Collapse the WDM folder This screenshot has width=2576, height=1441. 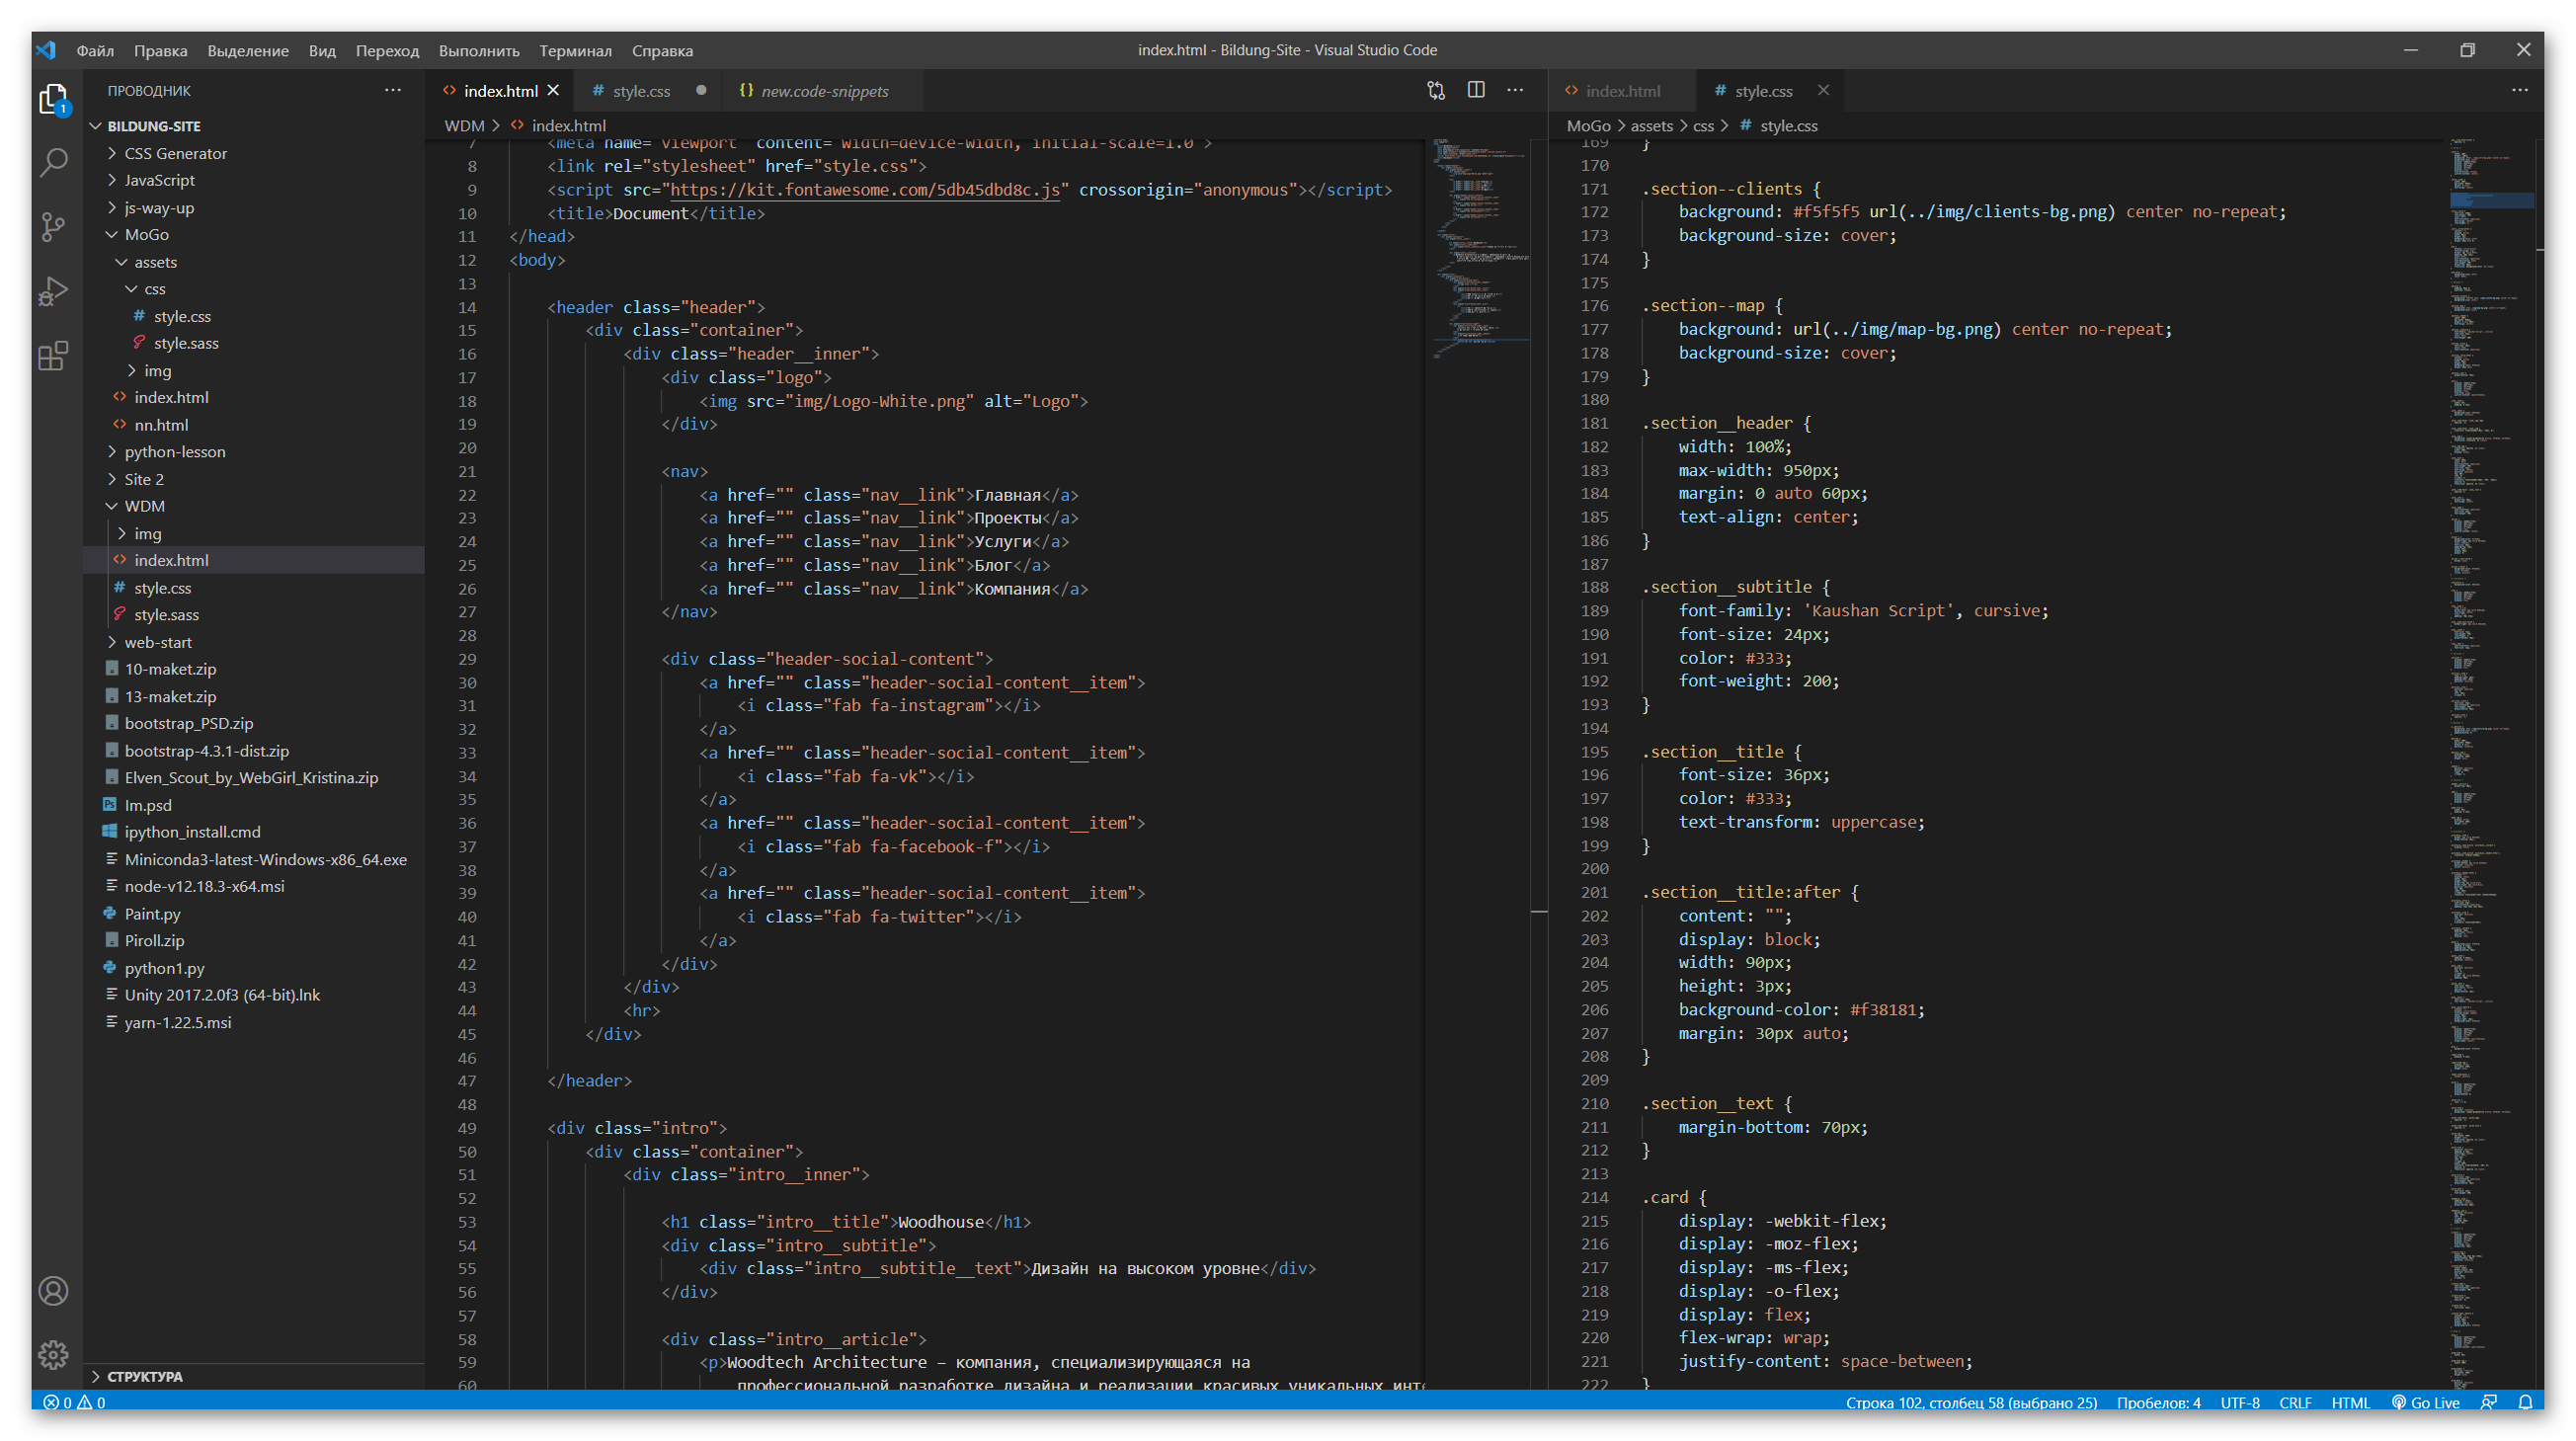click(144, 506)
